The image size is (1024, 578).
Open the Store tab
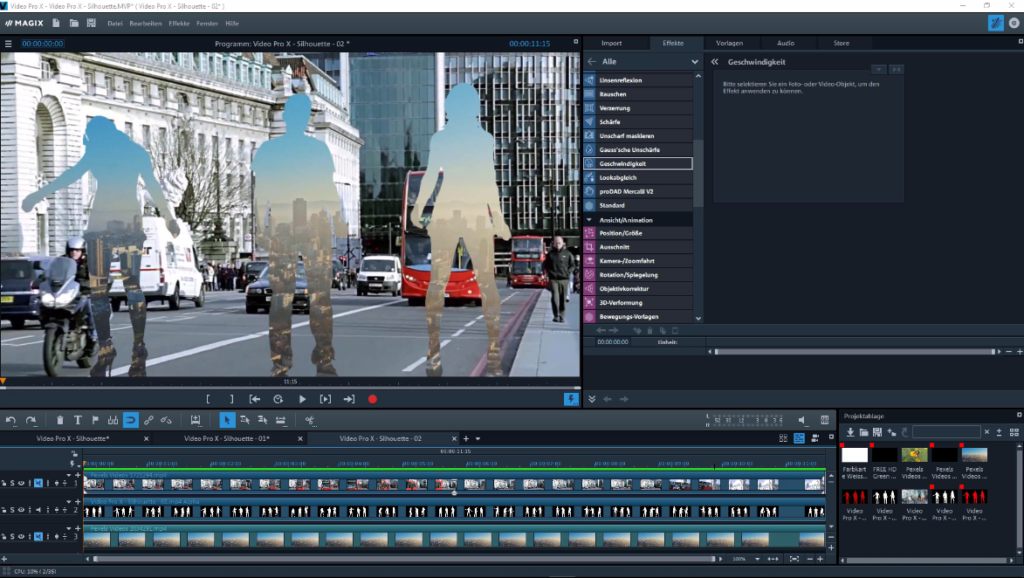click(841, 43)
